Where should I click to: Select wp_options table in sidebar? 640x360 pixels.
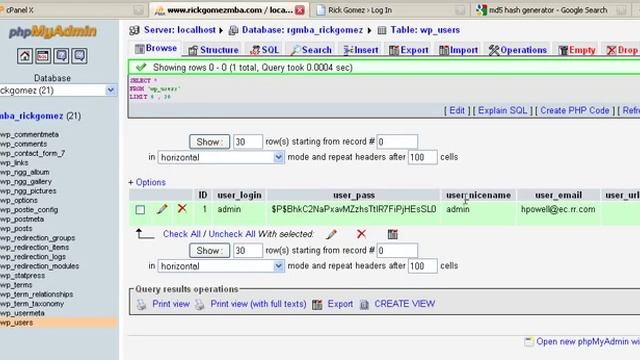tap(19, 200)
